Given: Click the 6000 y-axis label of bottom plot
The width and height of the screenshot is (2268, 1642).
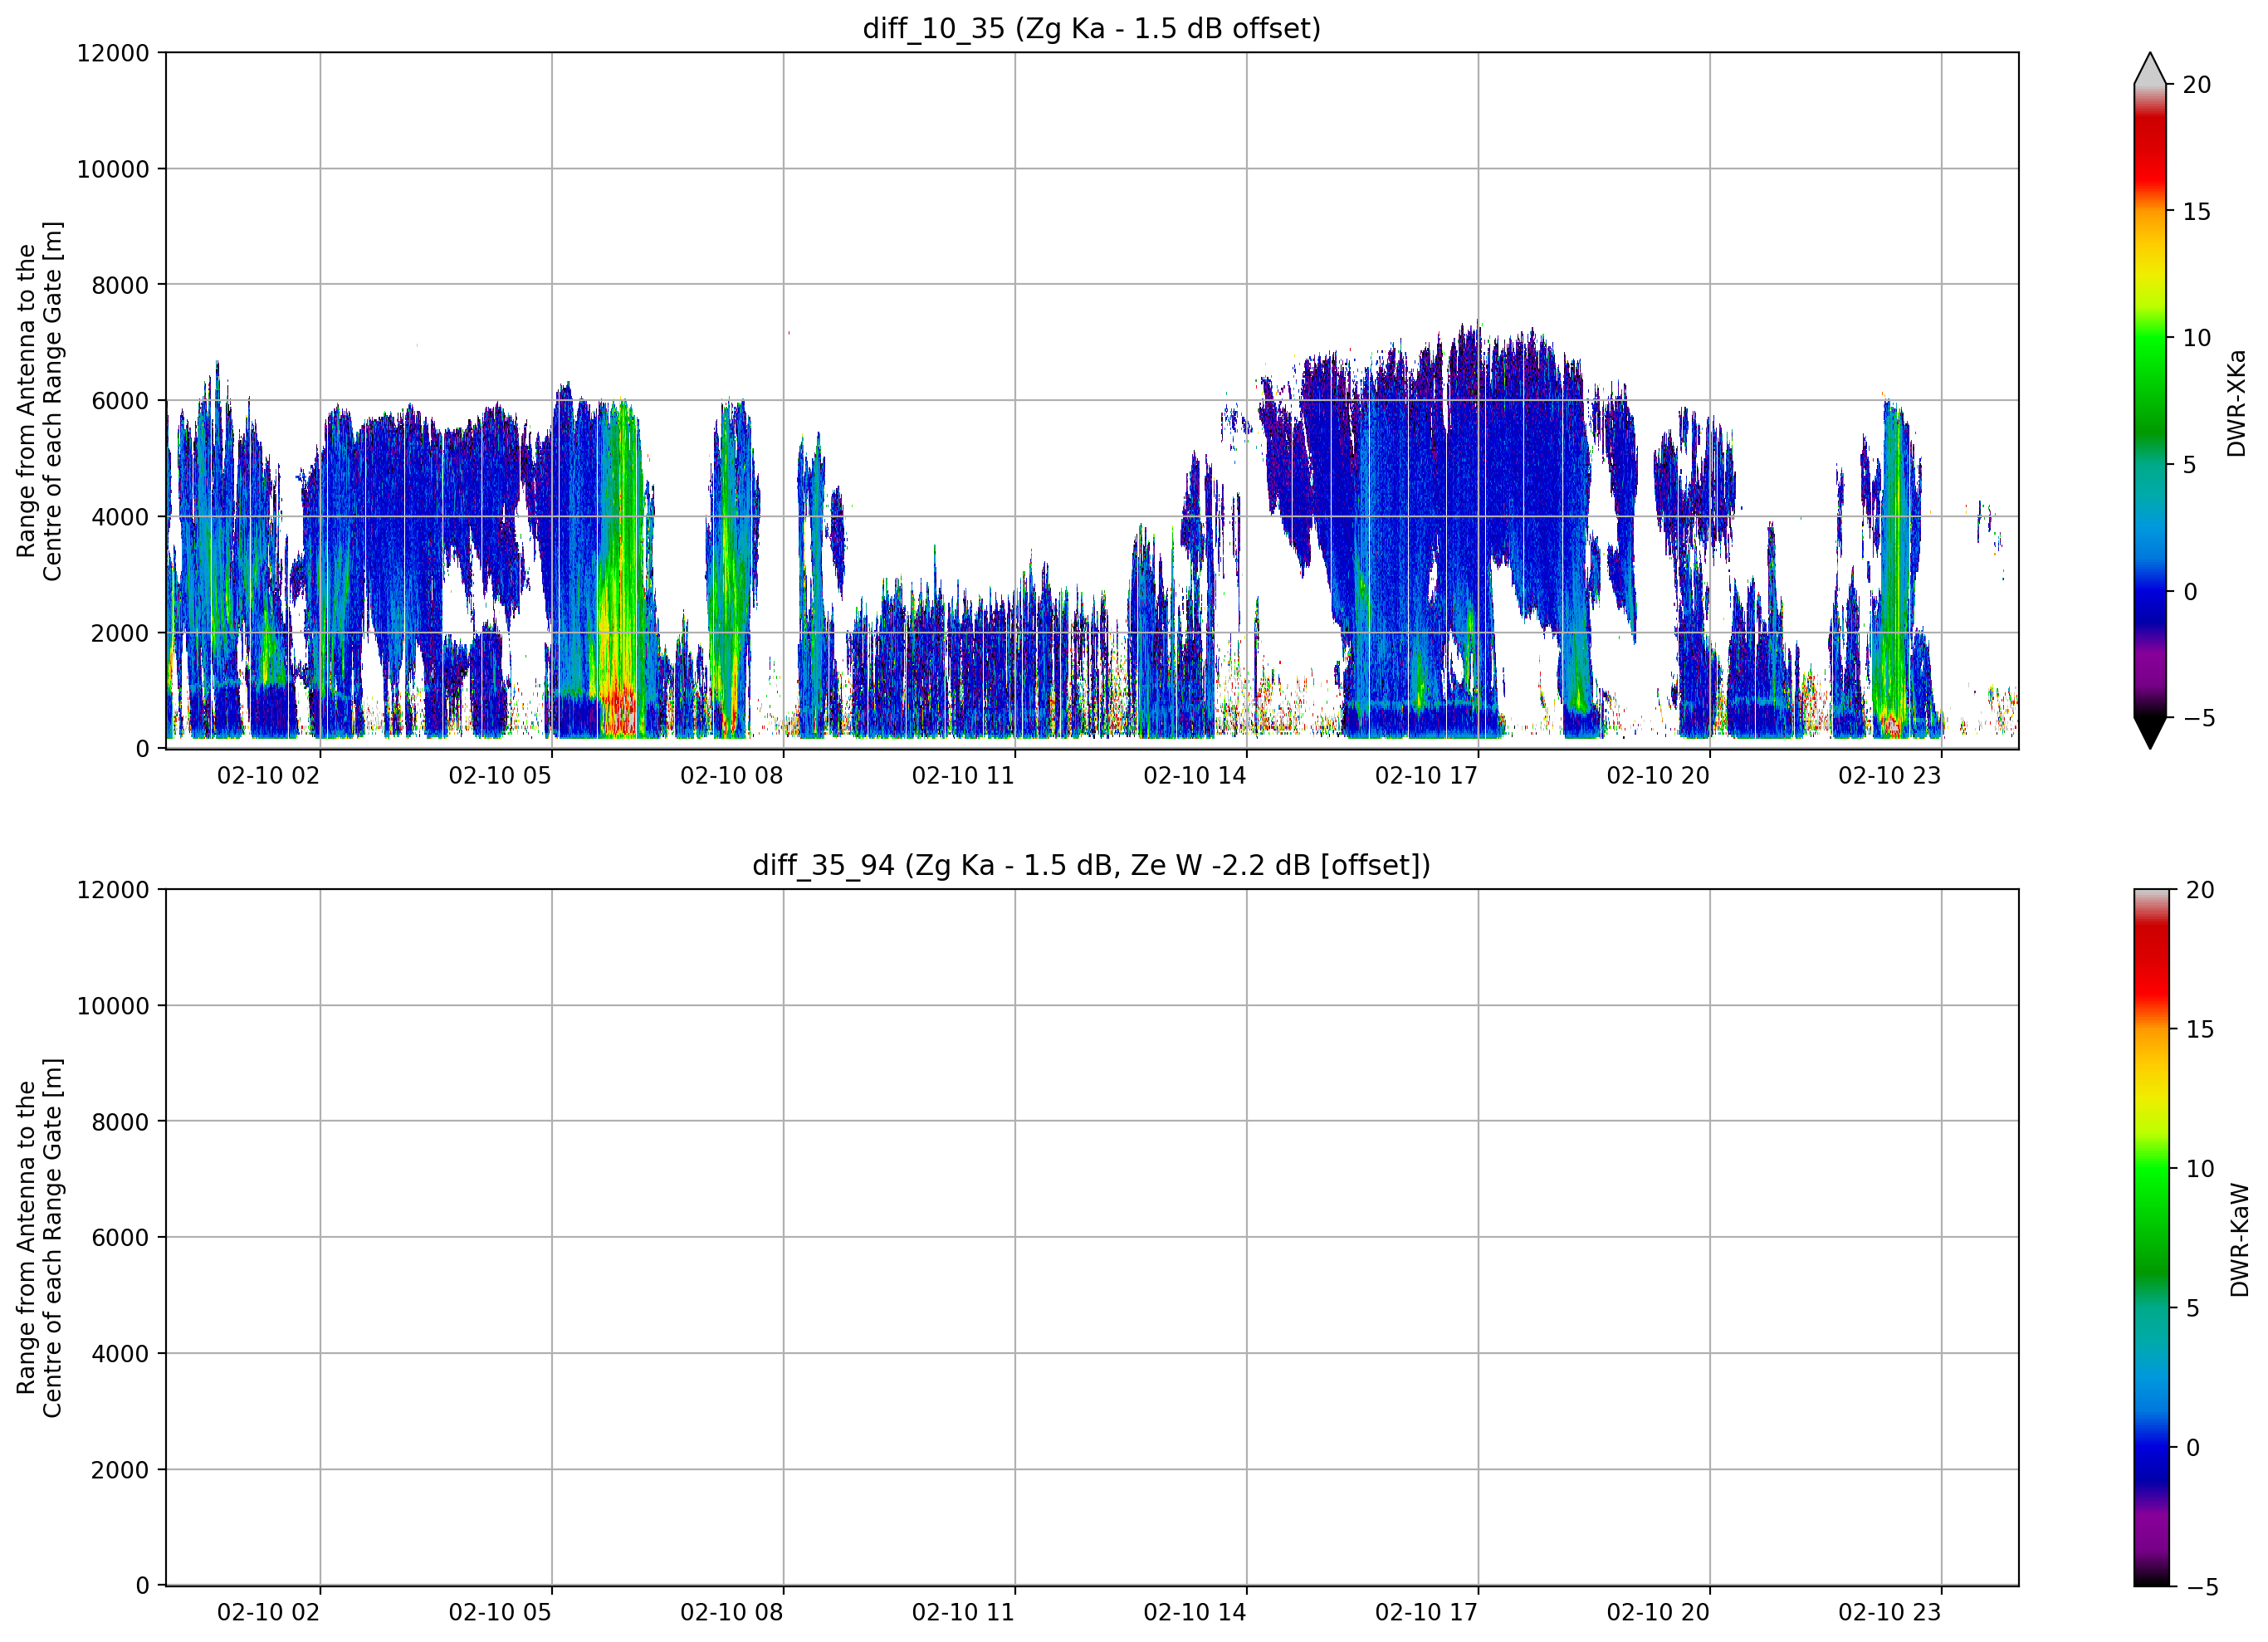Looking at the screenshot, I should pyautogui.click(x=120, y=1238).
